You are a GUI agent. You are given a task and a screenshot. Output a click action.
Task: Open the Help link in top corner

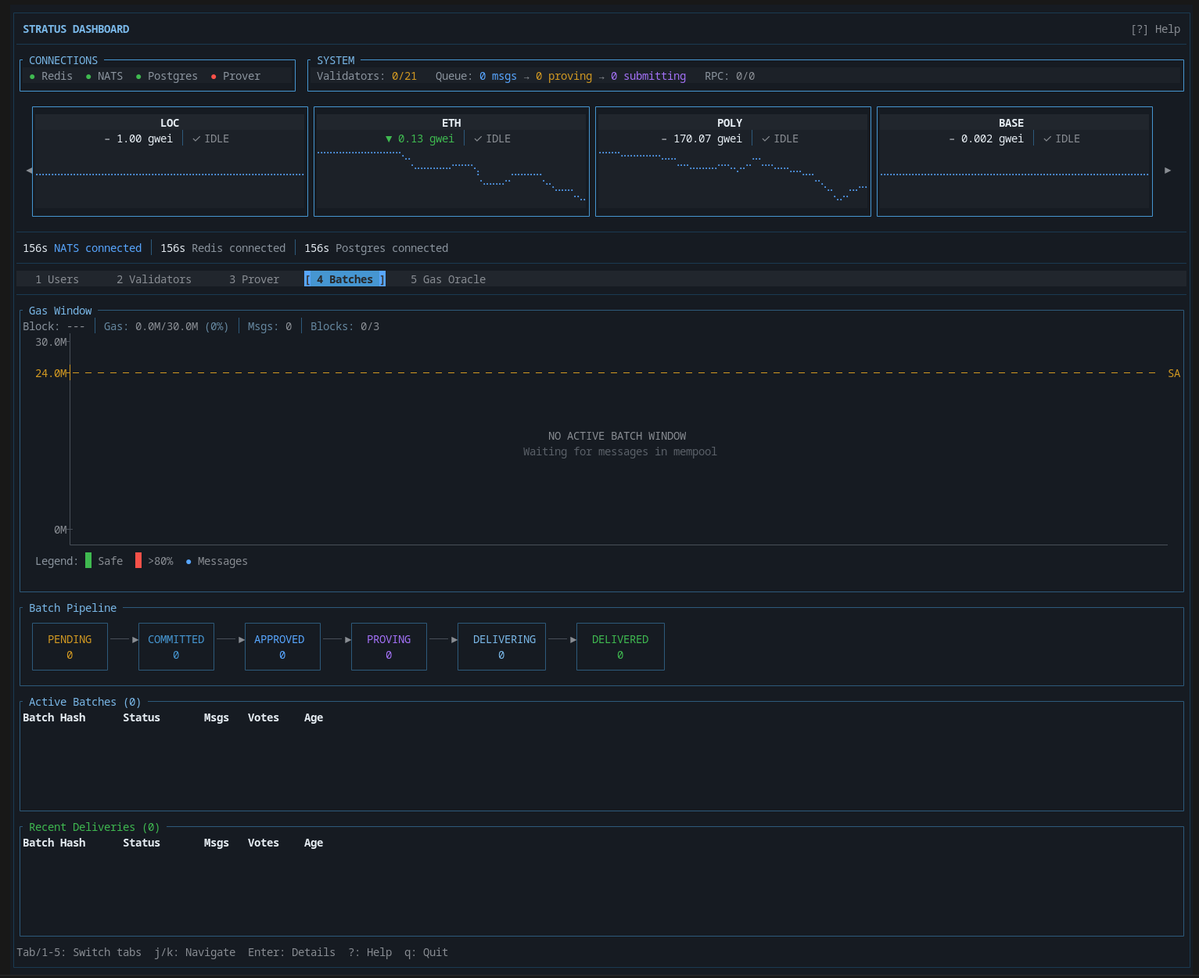[1155, 29]
